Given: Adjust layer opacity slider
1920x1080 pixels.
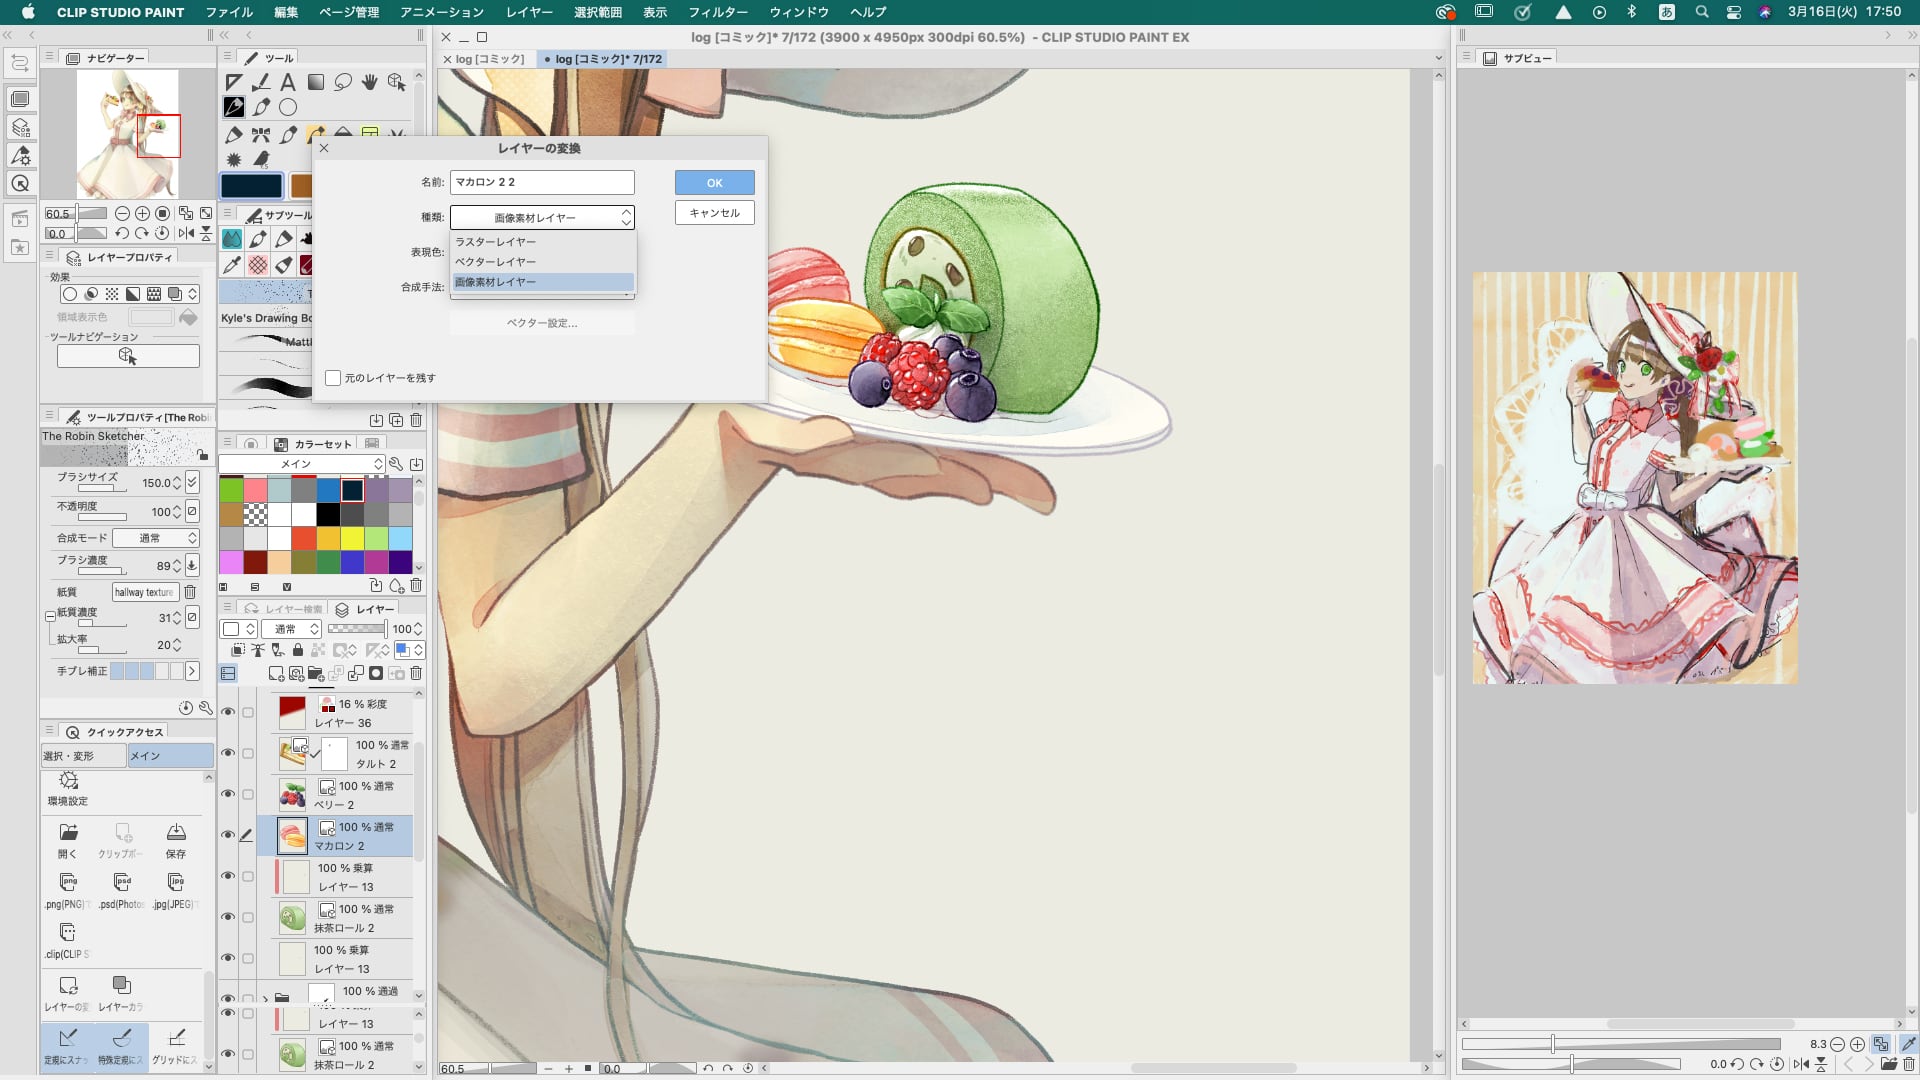Looking at the screenshot, I should [x=357, y=629].
